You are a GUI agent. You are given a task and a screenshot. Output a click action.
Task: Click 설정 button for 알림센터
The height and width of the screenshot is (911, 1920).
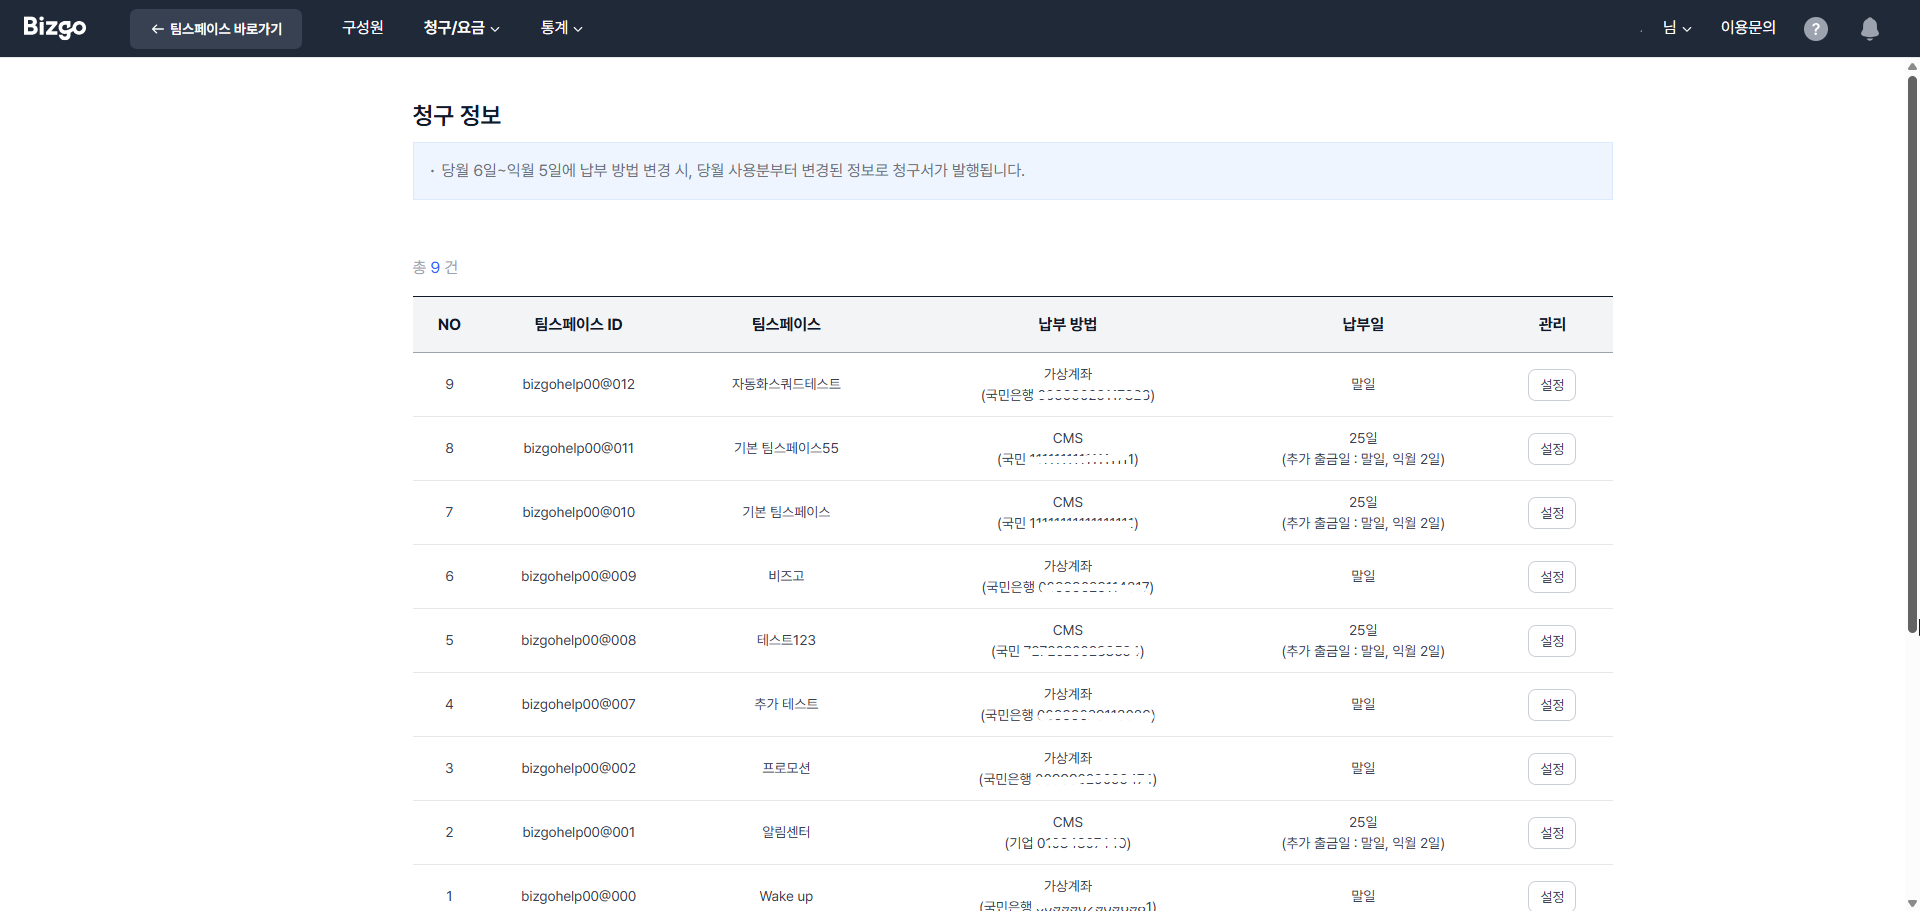tap(1551, 832)
